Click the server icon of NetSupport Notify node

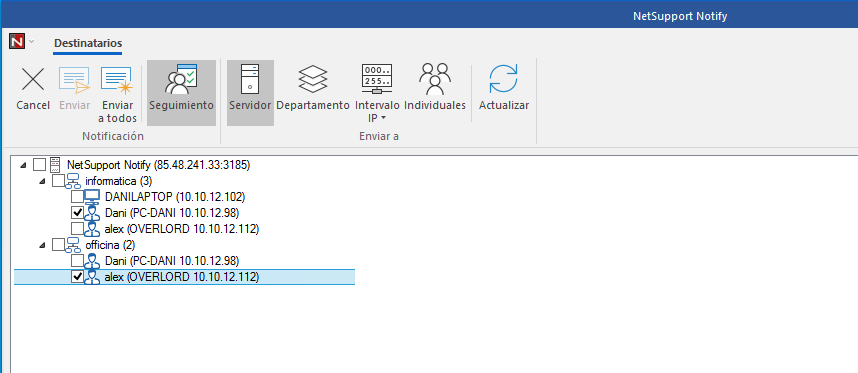tap(55, 165)
